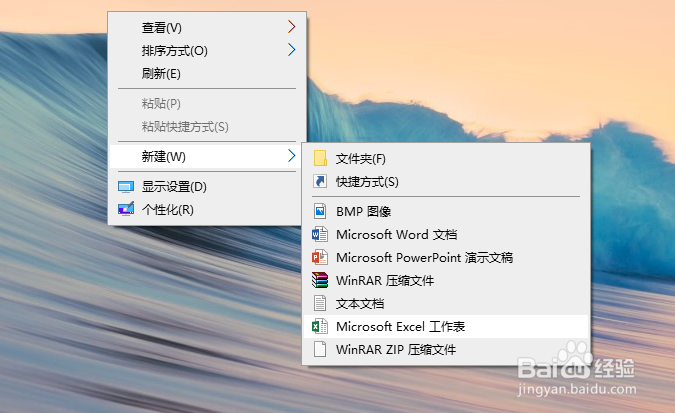Click the PowerPoint presentation icon
The height and width of the screenshot is (413, 675).
(x=320, y=257)
